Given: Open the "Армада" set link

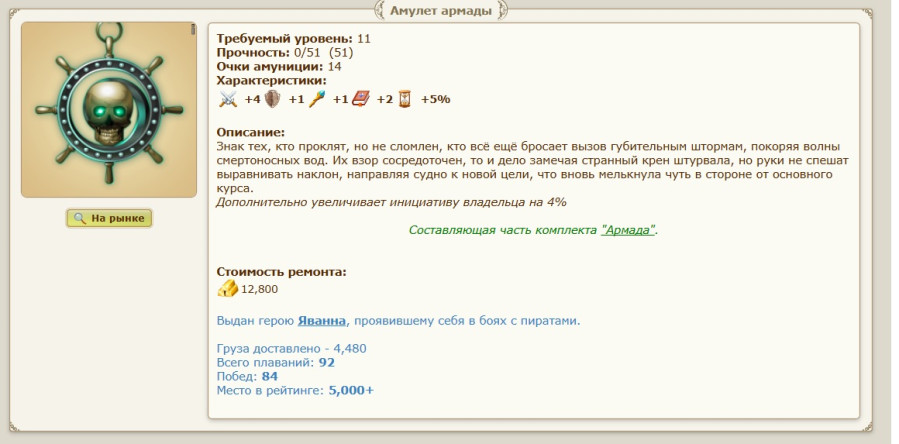Looking at the screenshot, I should 627,230.
